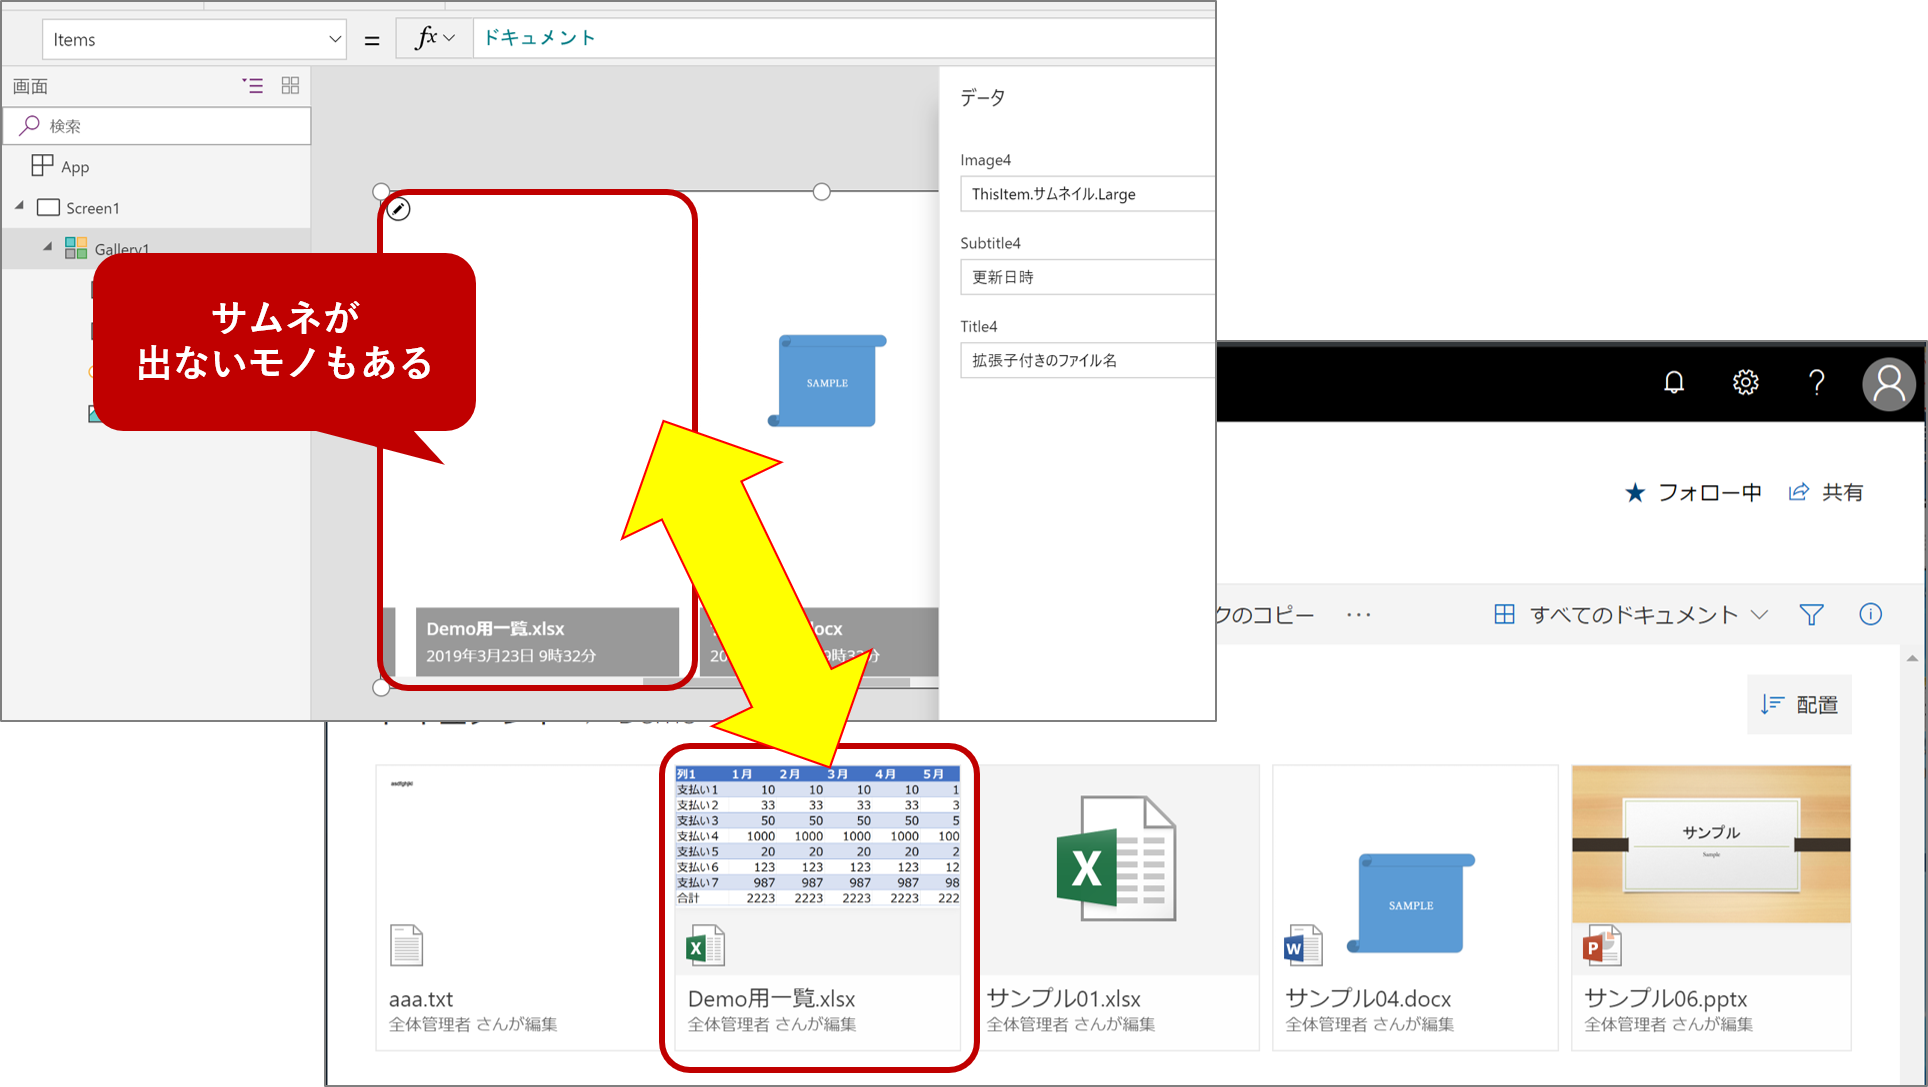1928x1087 pixels.
Task: Open SharePoint help with the question mark icon
Action: (1817, 382)
